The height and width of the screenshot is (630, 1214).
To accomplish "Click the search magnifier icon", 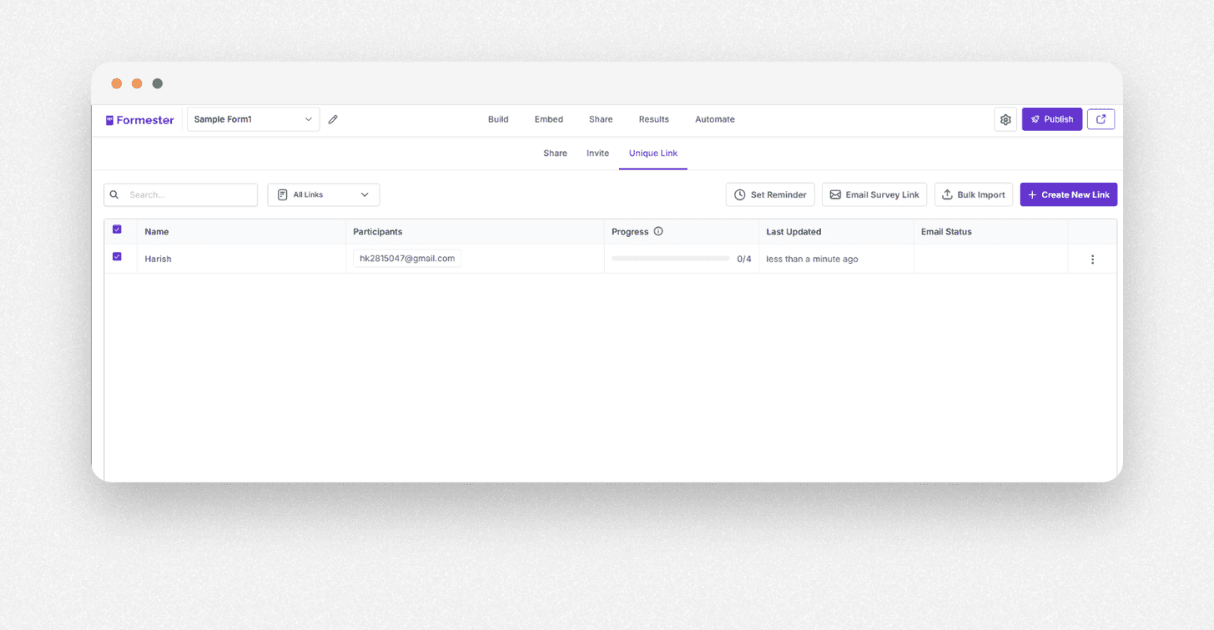I will coord(115,194).
